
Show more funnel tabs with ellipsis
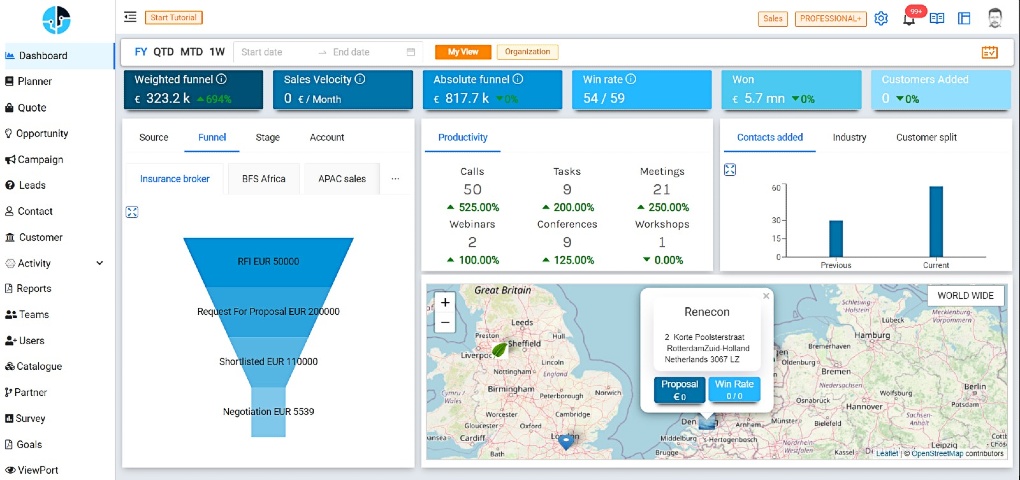[396, 179]
